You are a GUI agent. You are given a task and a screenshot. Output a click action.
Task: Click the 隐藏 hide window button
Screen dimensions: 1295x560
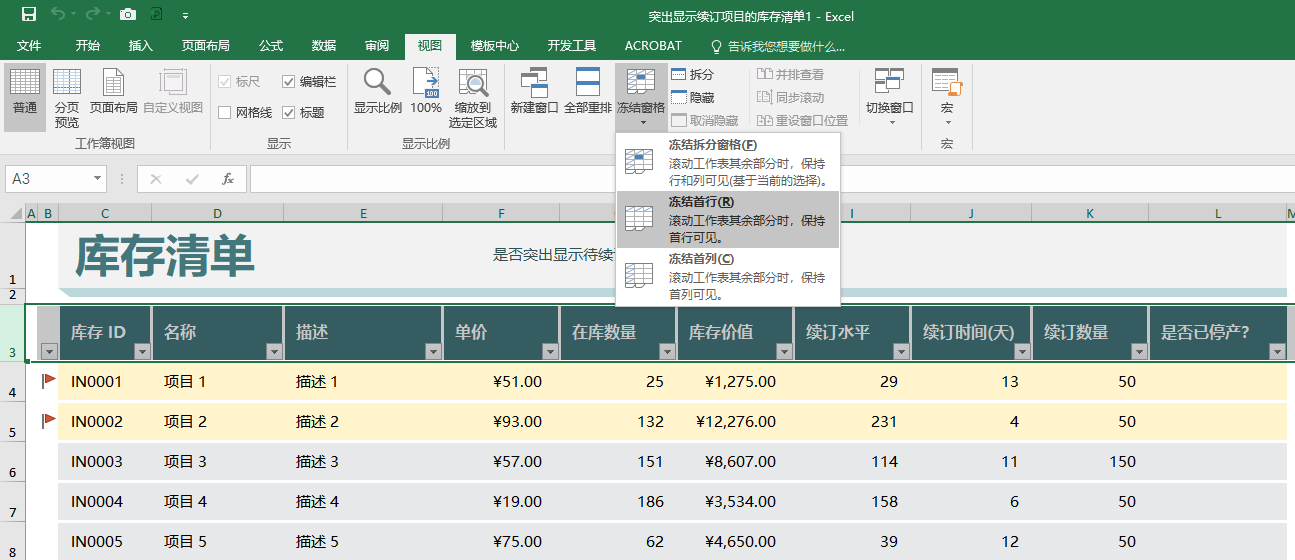(692, 98)
